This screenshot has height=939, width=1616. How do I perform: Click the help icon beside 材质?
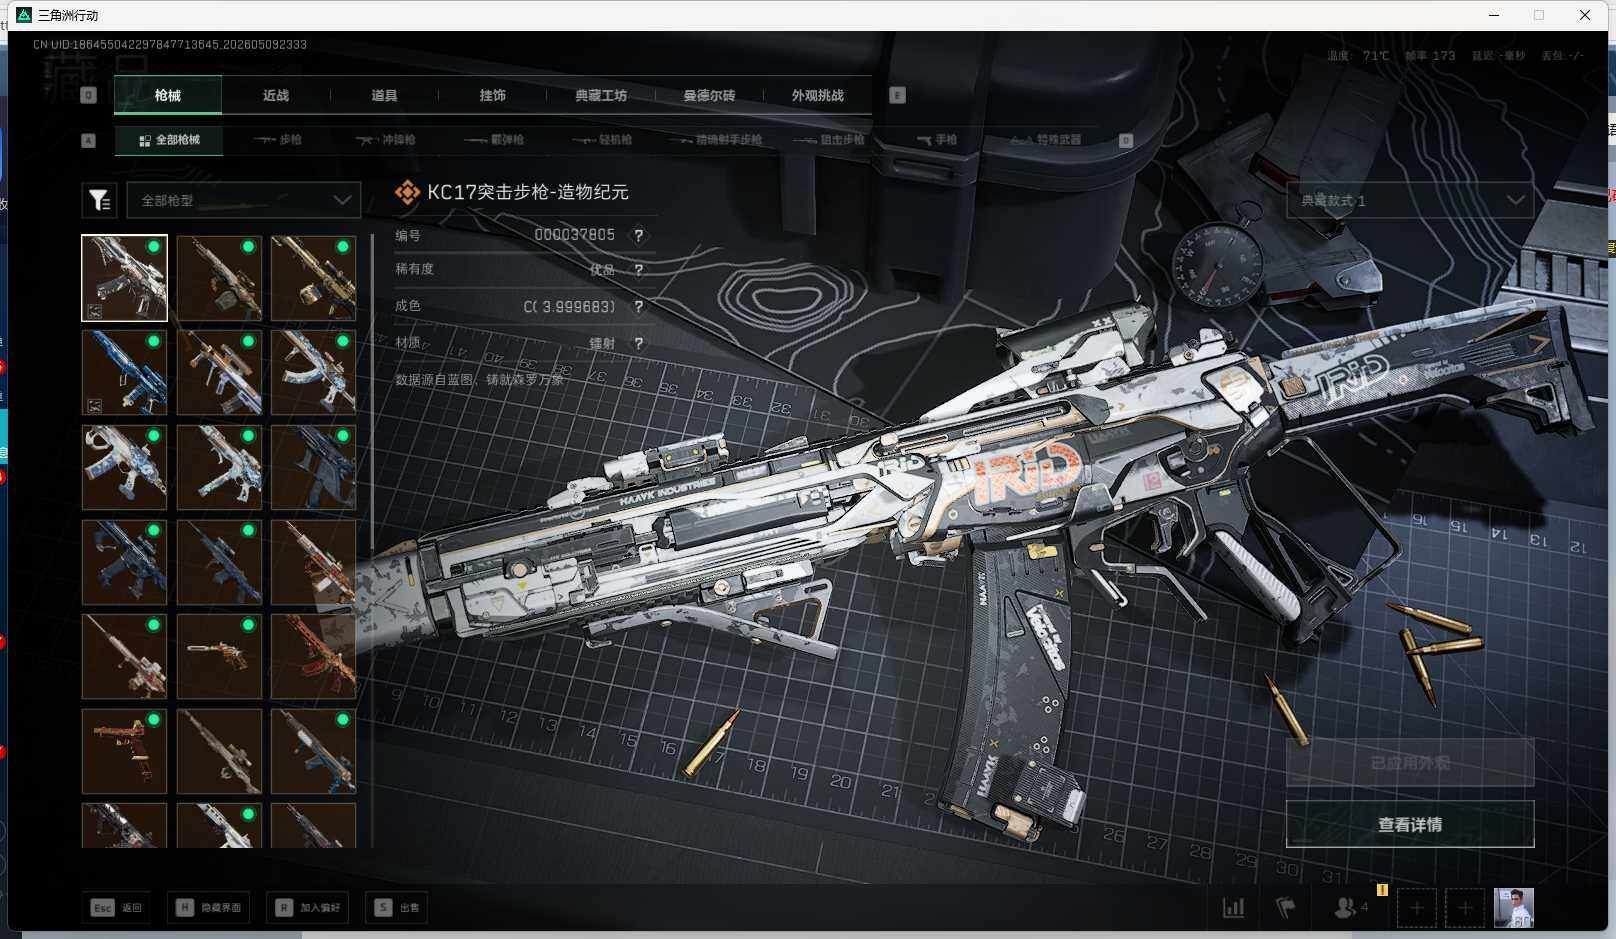pyautogui.click(x=638, y=344)
